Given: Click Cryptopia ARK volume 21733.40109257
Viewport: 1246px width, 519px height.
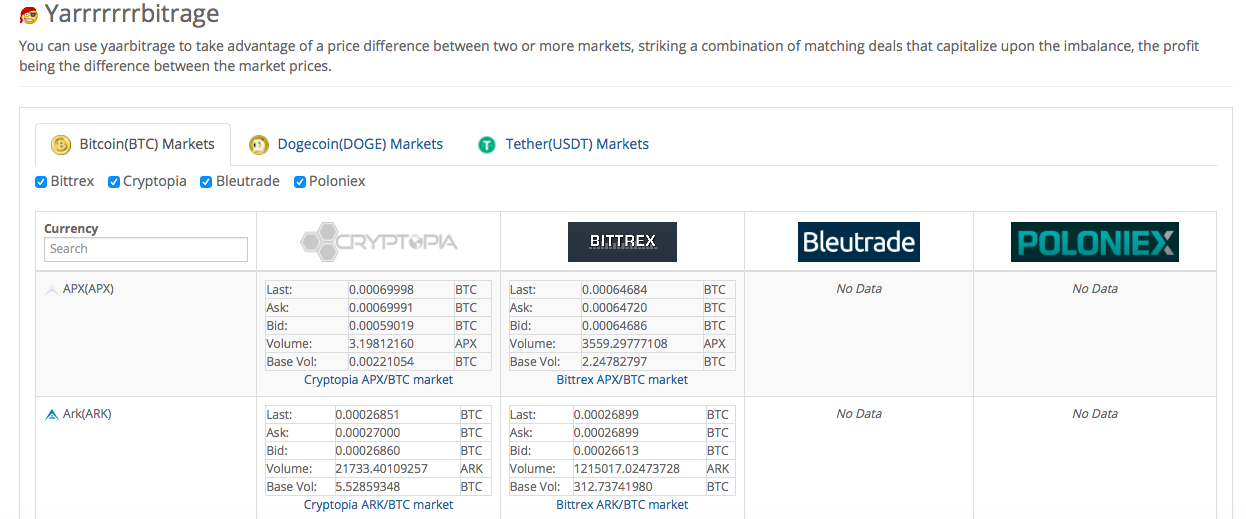Looking at the screenshot, I should 381,469.
